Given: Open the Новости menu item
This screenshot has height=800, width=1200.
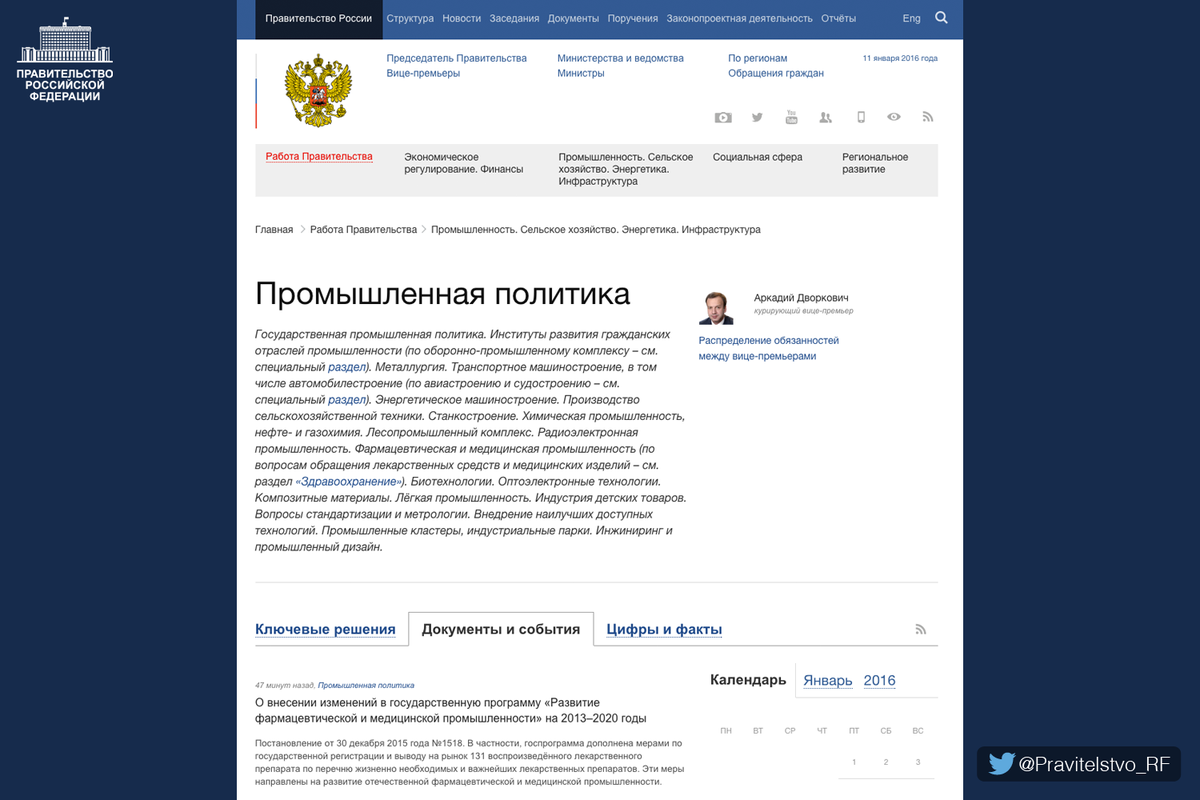Looking at the screenshot, I should tap(461, 18).
